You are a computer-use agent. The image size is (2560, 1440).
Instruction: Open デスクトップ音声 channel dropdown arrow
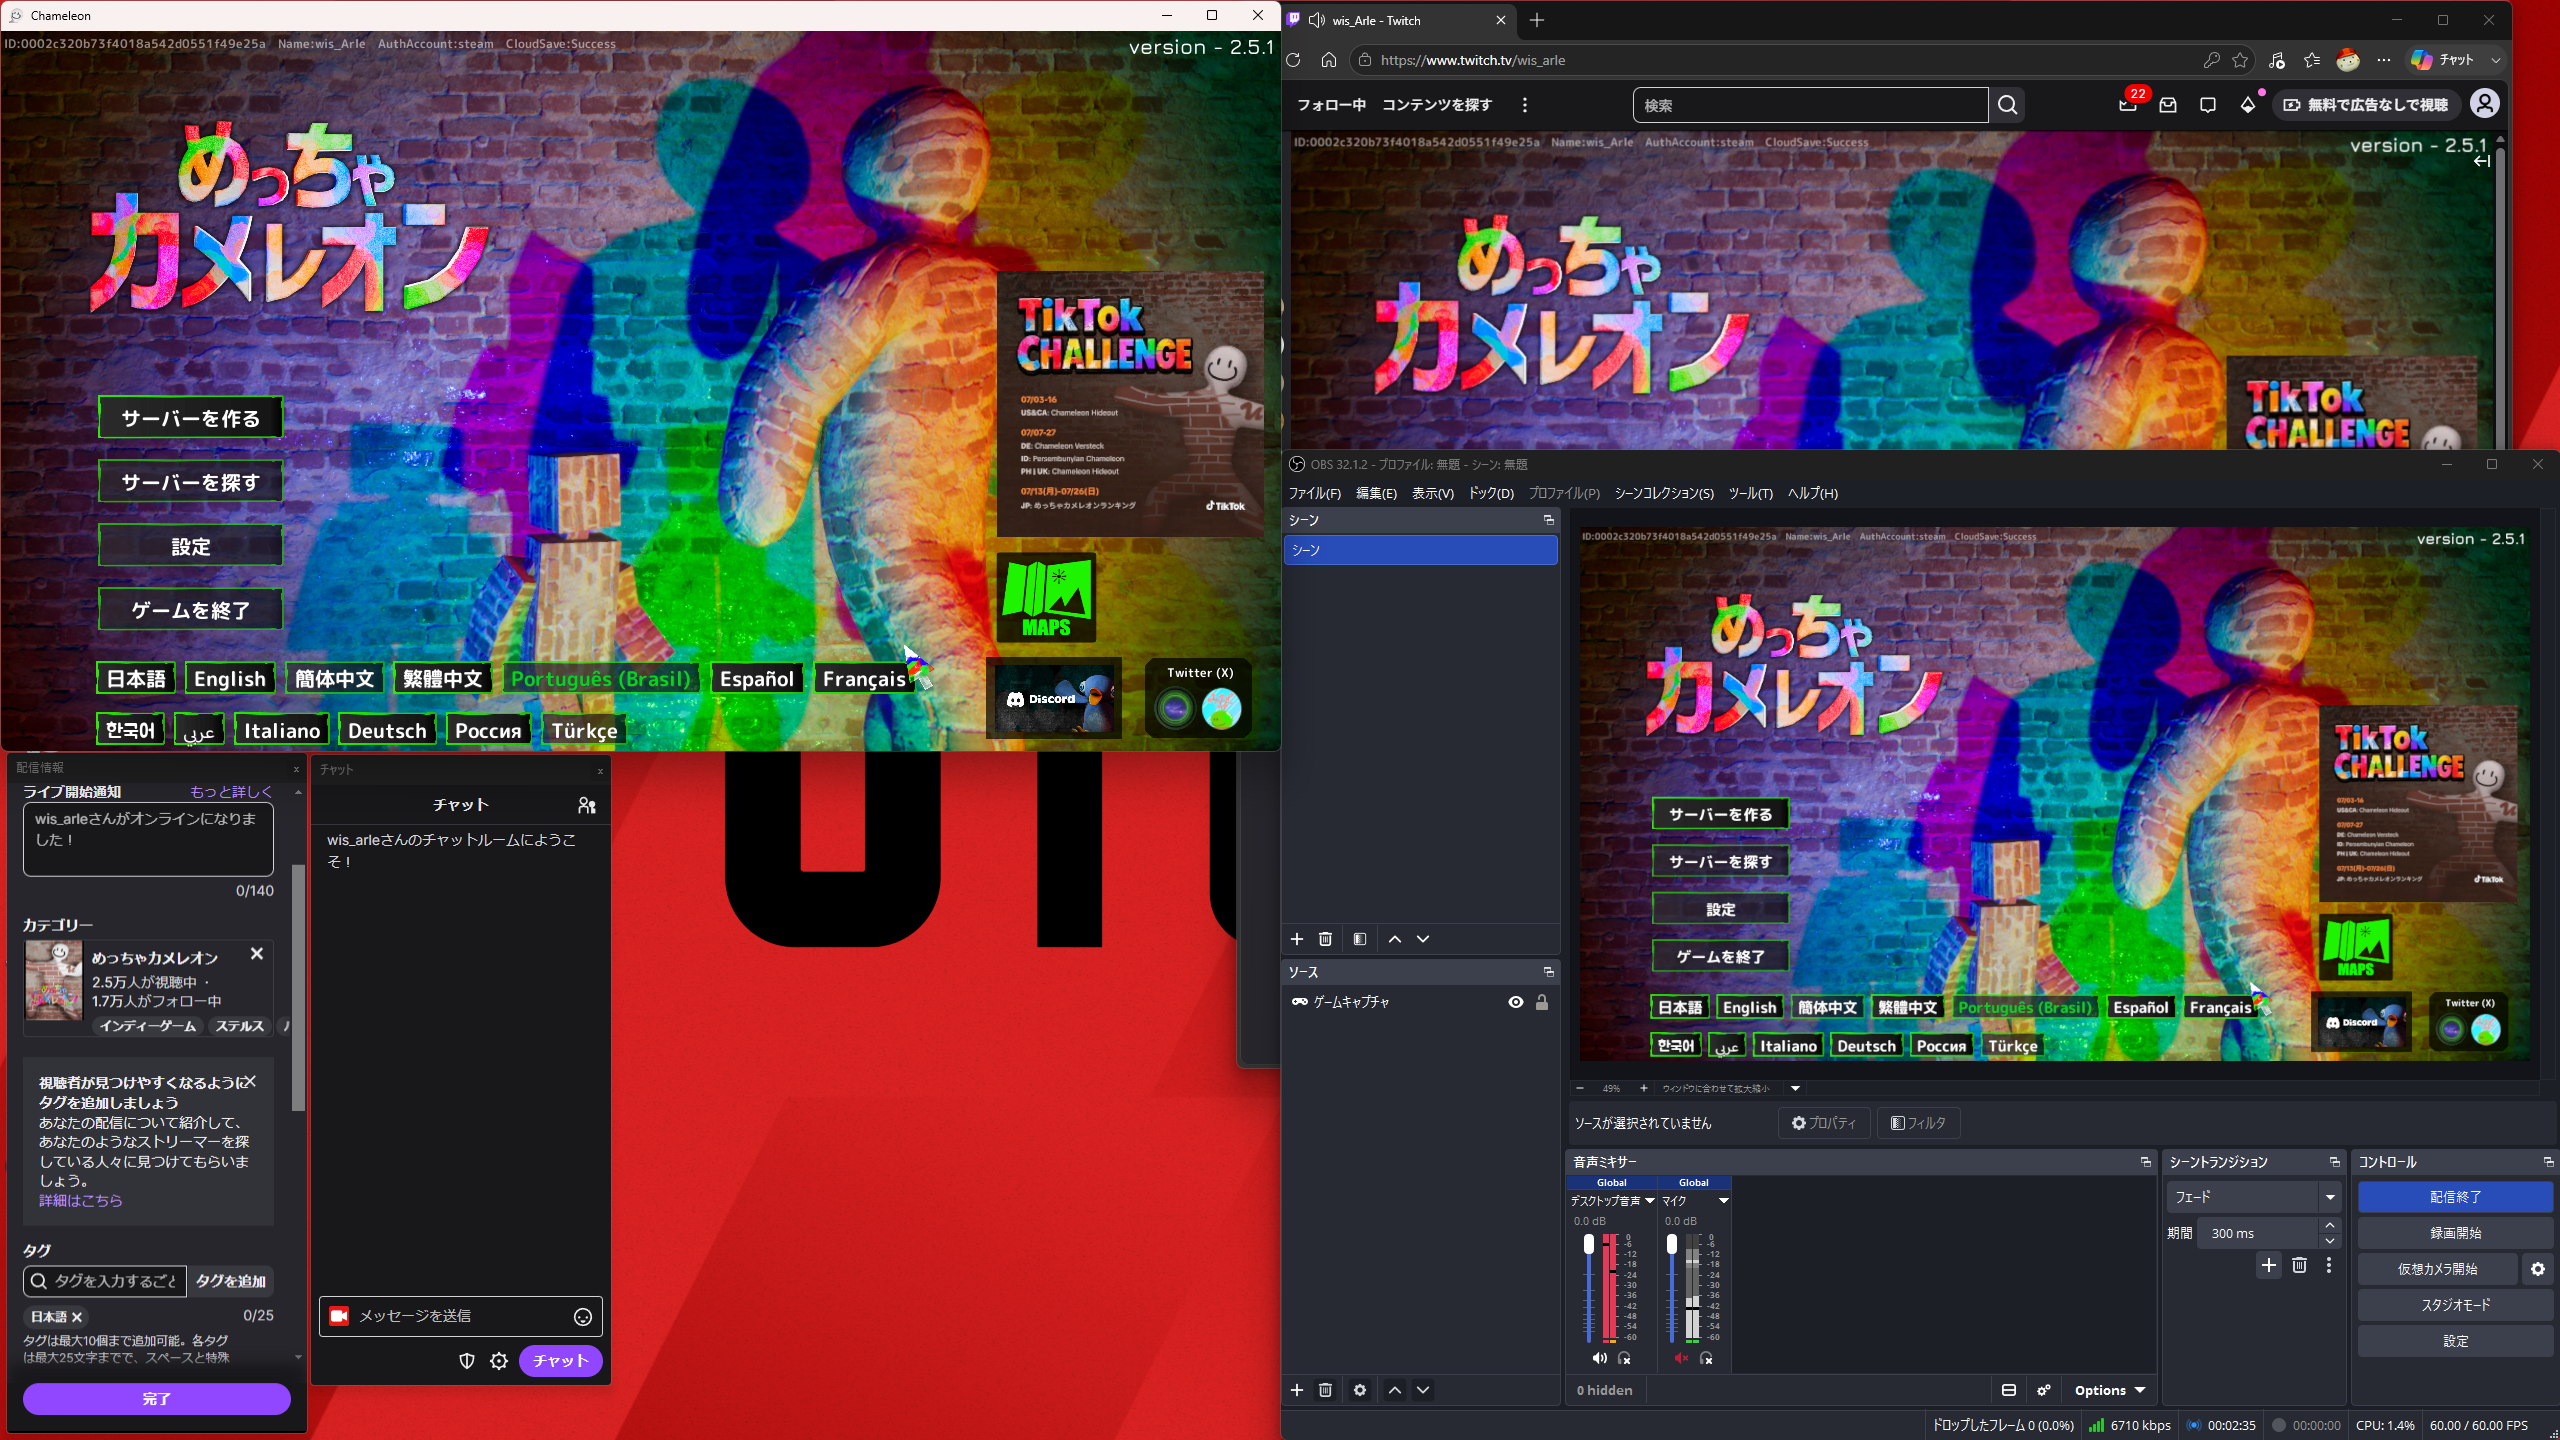[x=1649, y=1201]
